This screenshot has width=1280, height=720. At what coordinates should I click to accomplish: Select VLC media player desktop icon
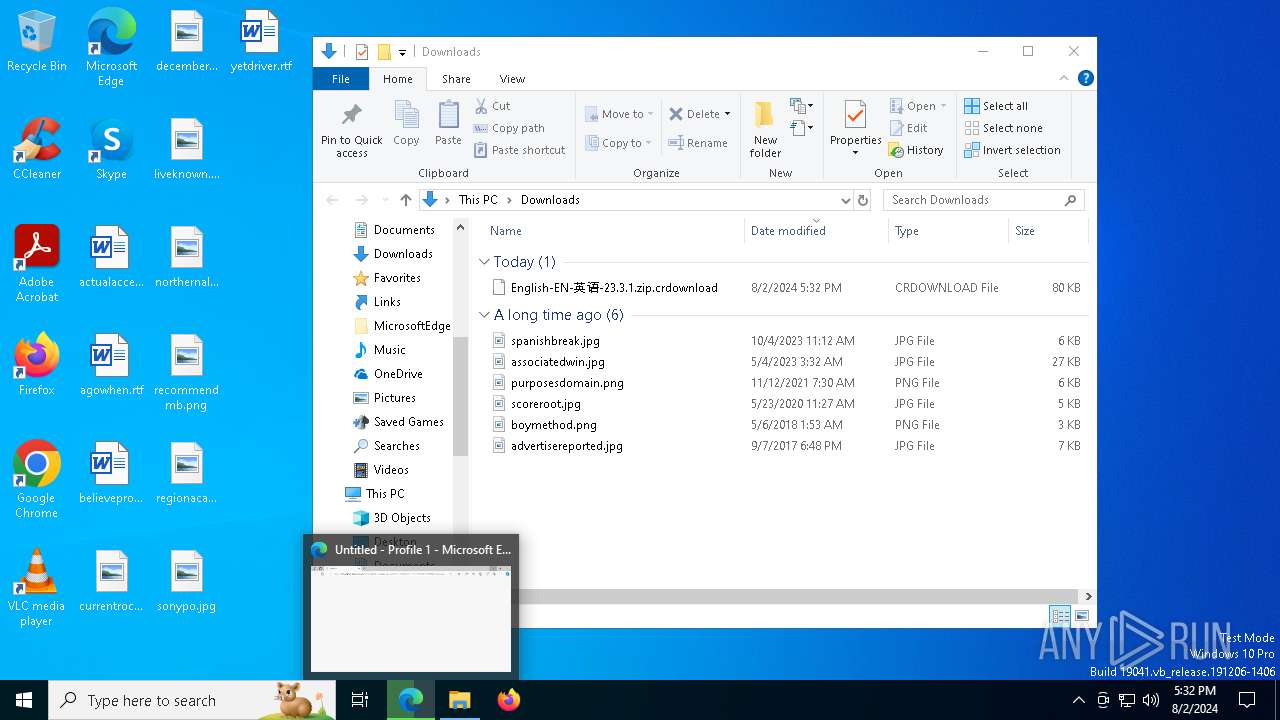coord(37,588)
